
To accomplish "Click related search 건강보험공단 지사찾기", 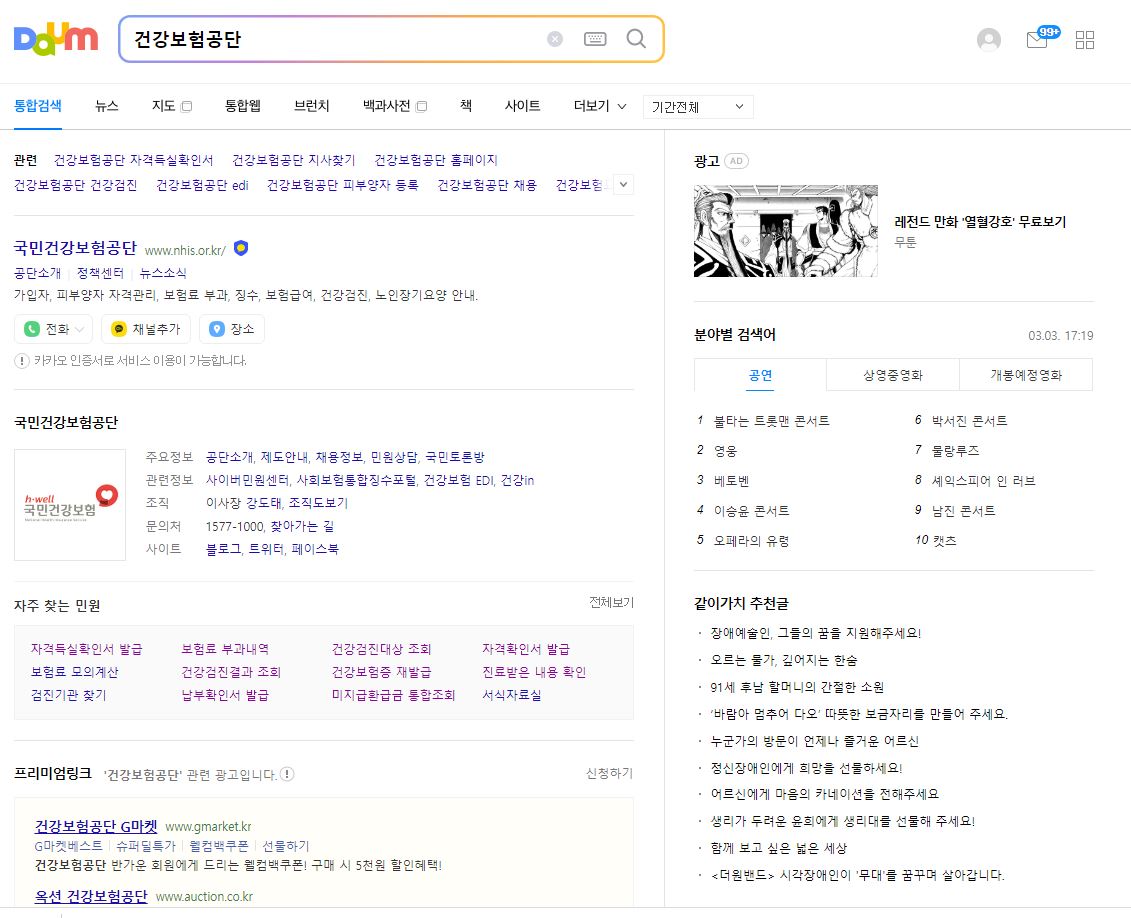I will pyautogui.click(x=294, y=160).
